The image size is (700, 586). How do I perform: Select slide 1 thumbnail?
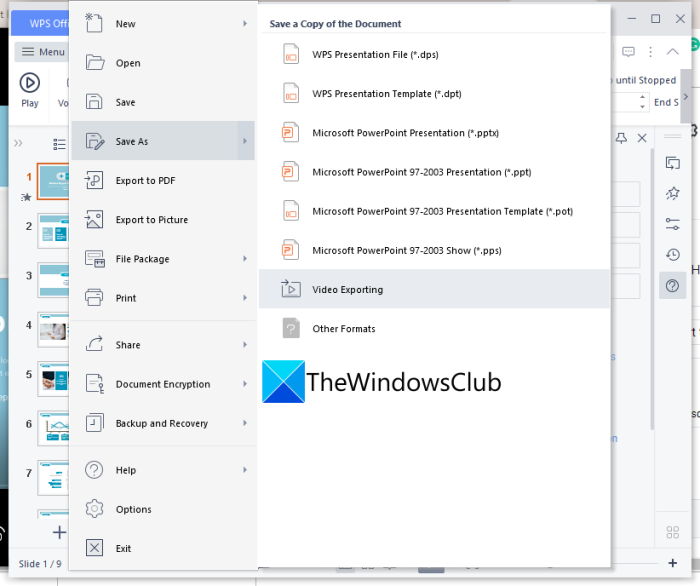(x=53, y=181)
